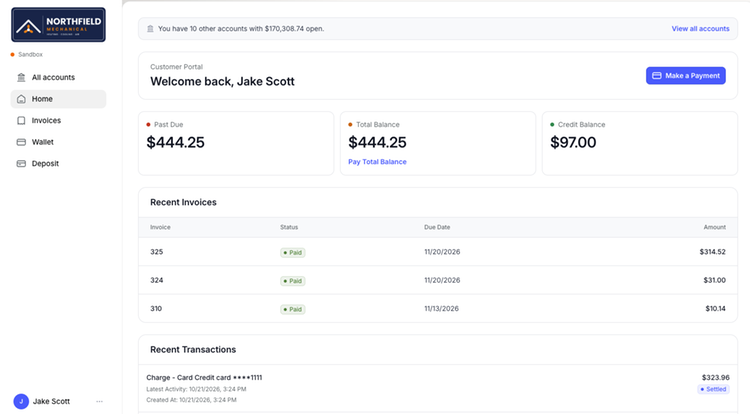750x414 pixels.
Task: Click the Paid badge for invoice 324
Action: 293,281
